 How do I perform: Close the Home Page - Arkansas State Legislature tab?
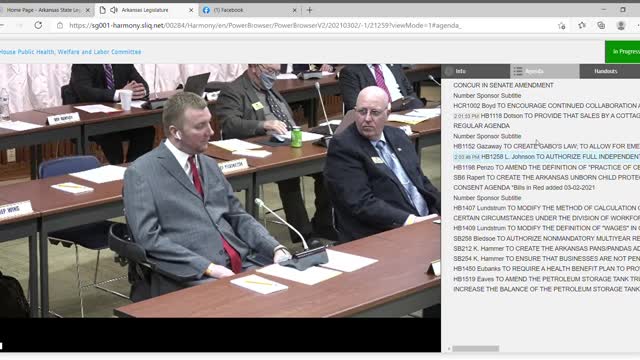(87, 10)
